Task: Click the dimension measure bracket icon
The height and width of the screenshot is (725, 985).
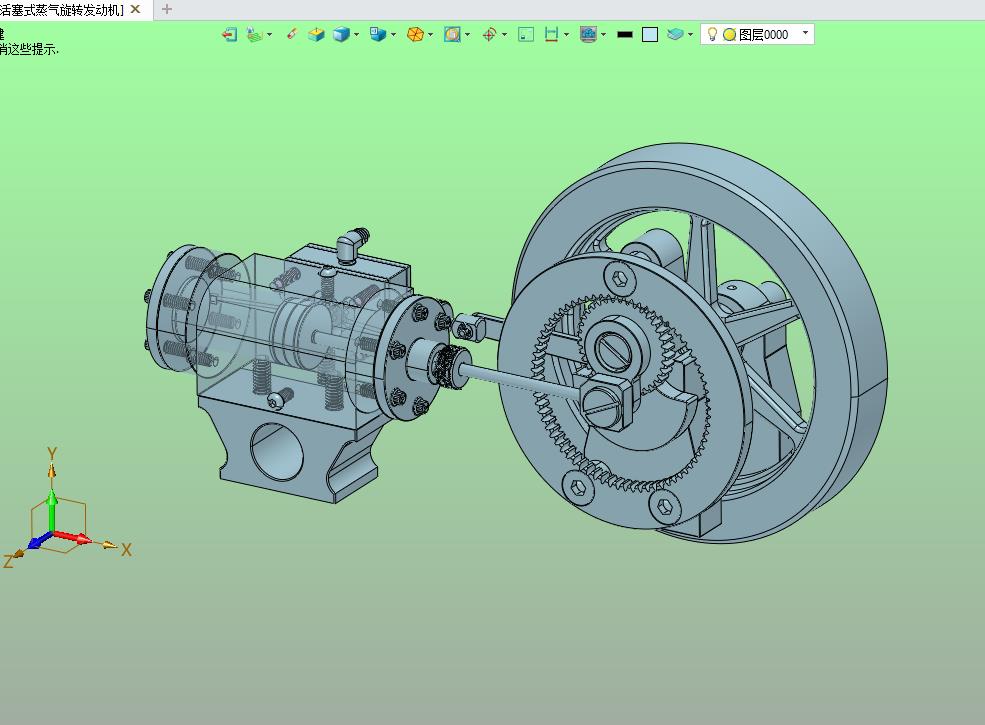Action: (552, 35)
